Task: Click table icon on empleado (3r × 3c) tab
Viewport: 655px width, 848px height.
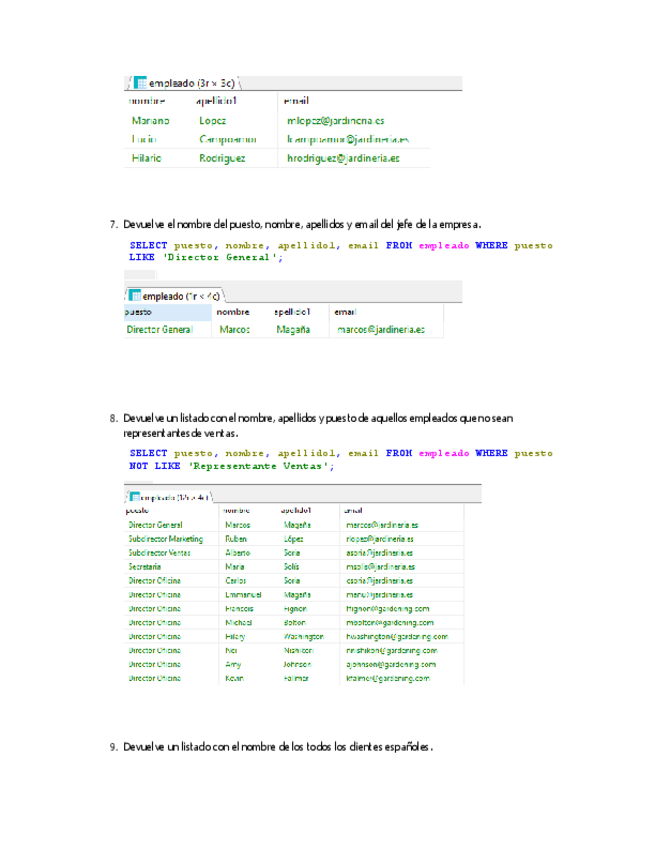Action: [x=140, y=83]
